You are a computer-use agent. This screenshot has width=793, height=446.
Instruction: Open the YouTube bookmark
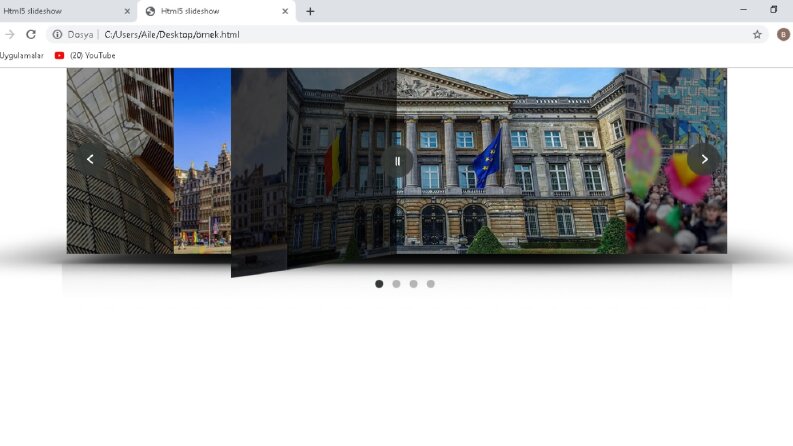coord(85,56)
